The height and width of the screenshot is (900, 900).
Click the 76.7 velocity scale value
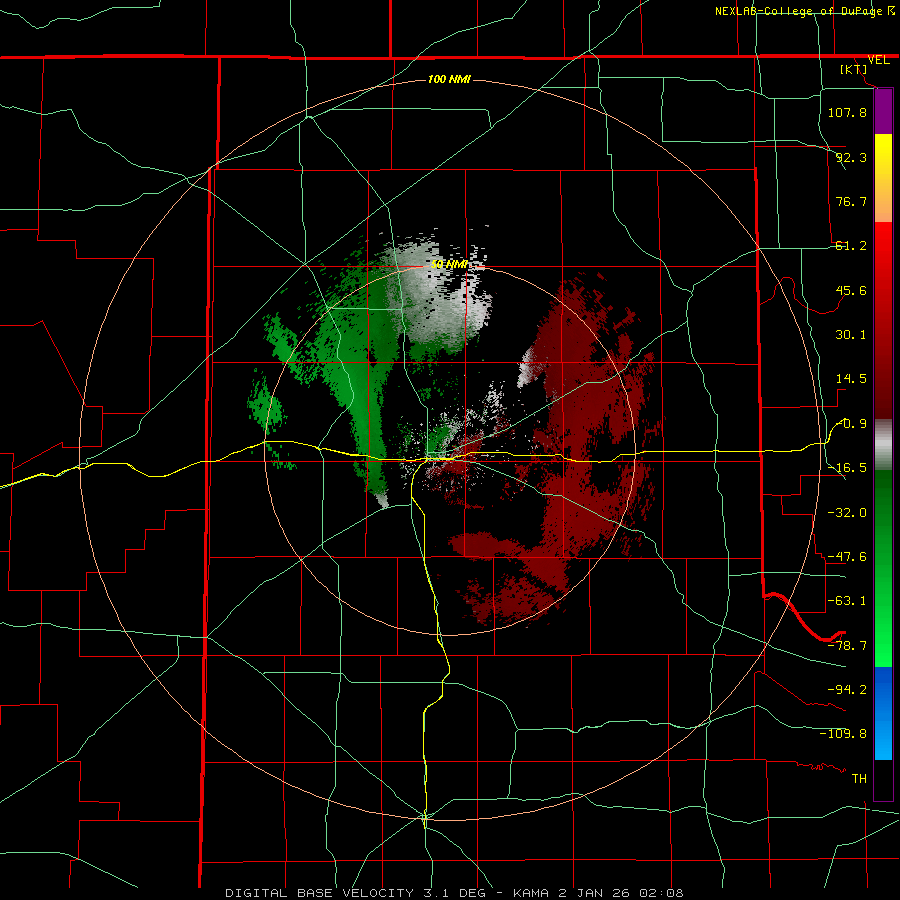(x=851, y=201)
